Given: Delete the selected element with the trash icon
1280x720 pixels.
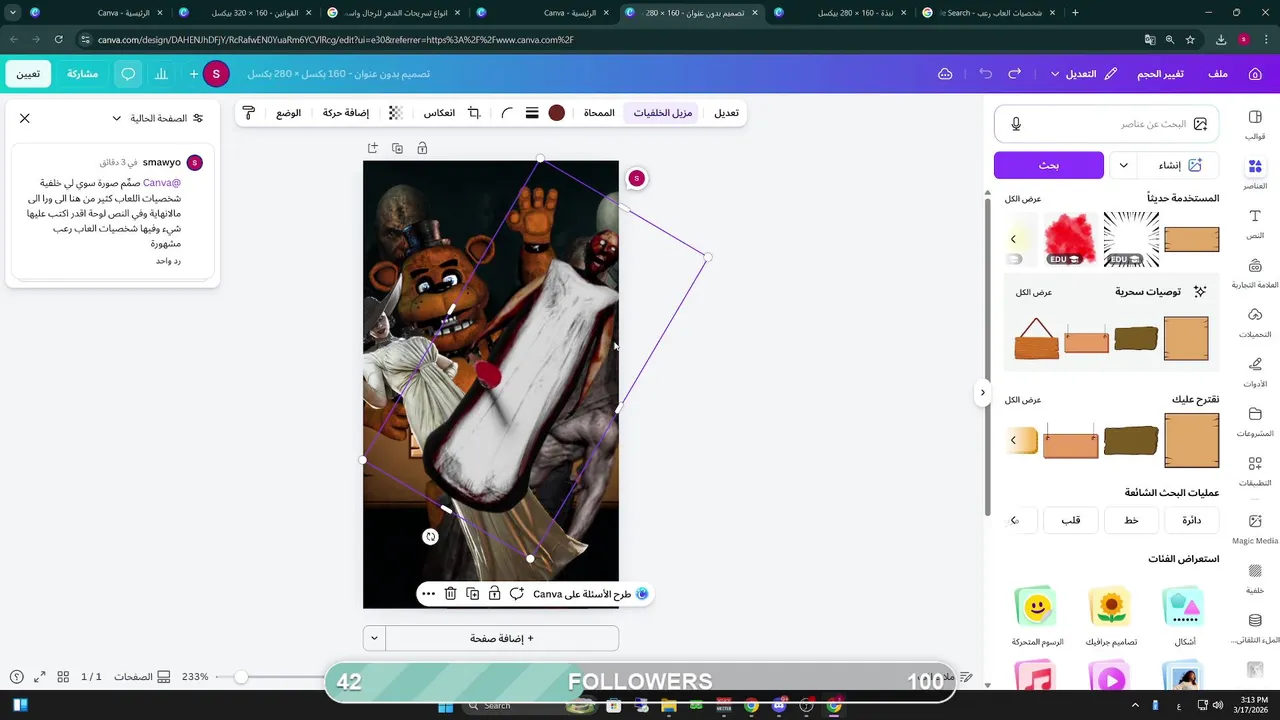Looking at the screenshot, I should coord(450,594).
